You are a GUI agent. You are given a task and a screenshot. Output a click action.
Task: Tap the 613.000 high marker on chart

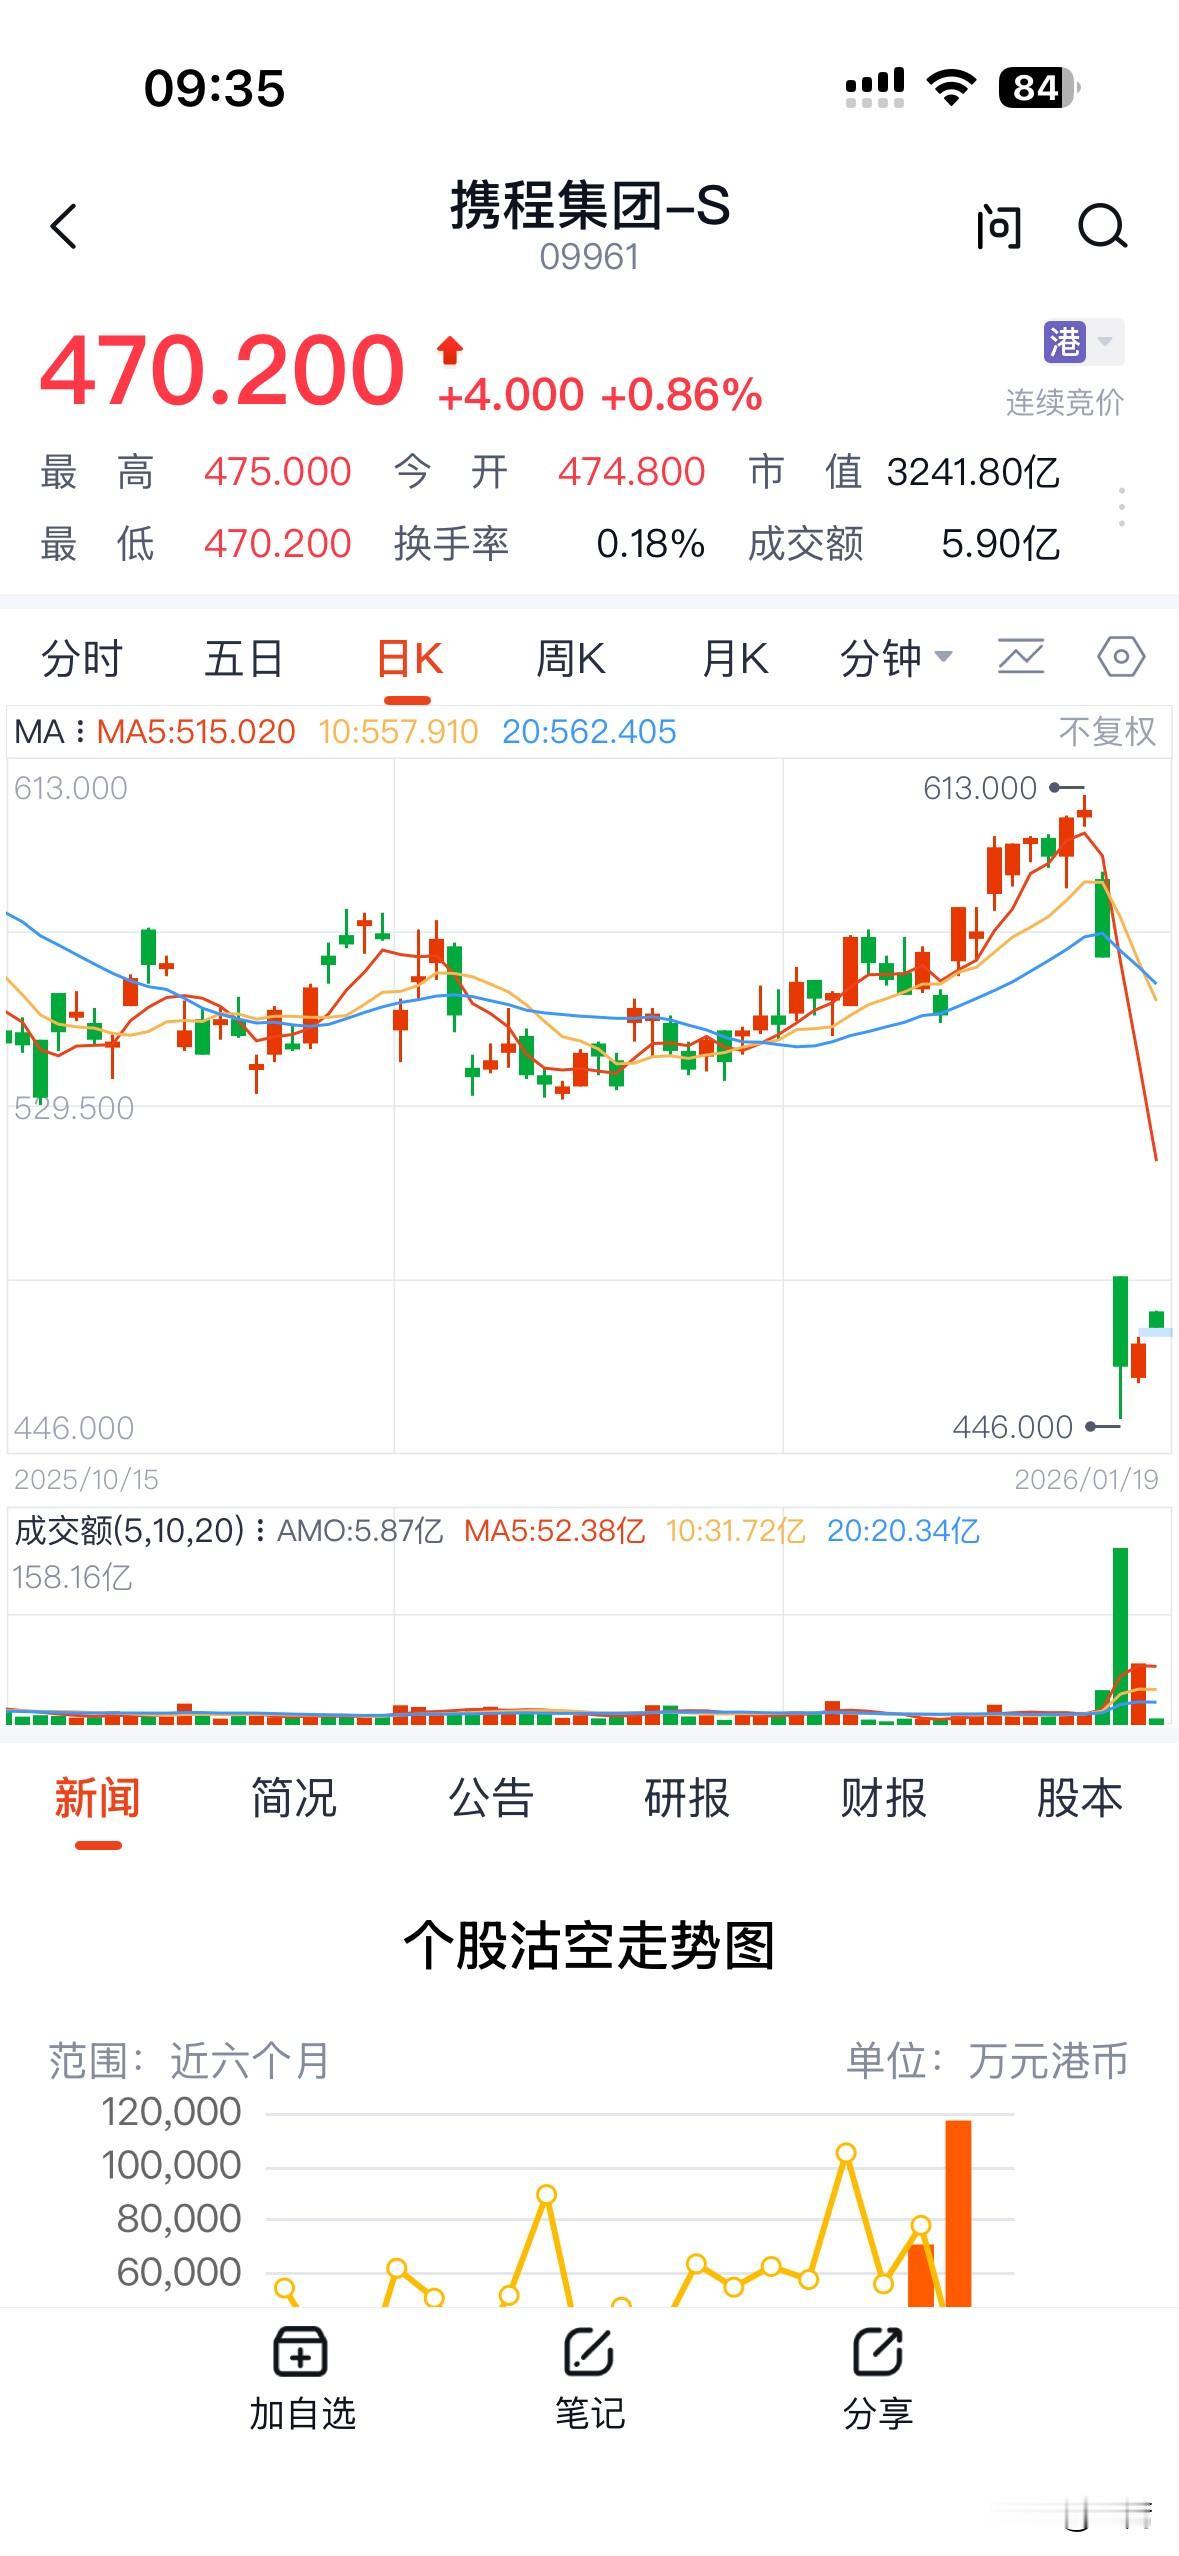click(x=980, y=788)
